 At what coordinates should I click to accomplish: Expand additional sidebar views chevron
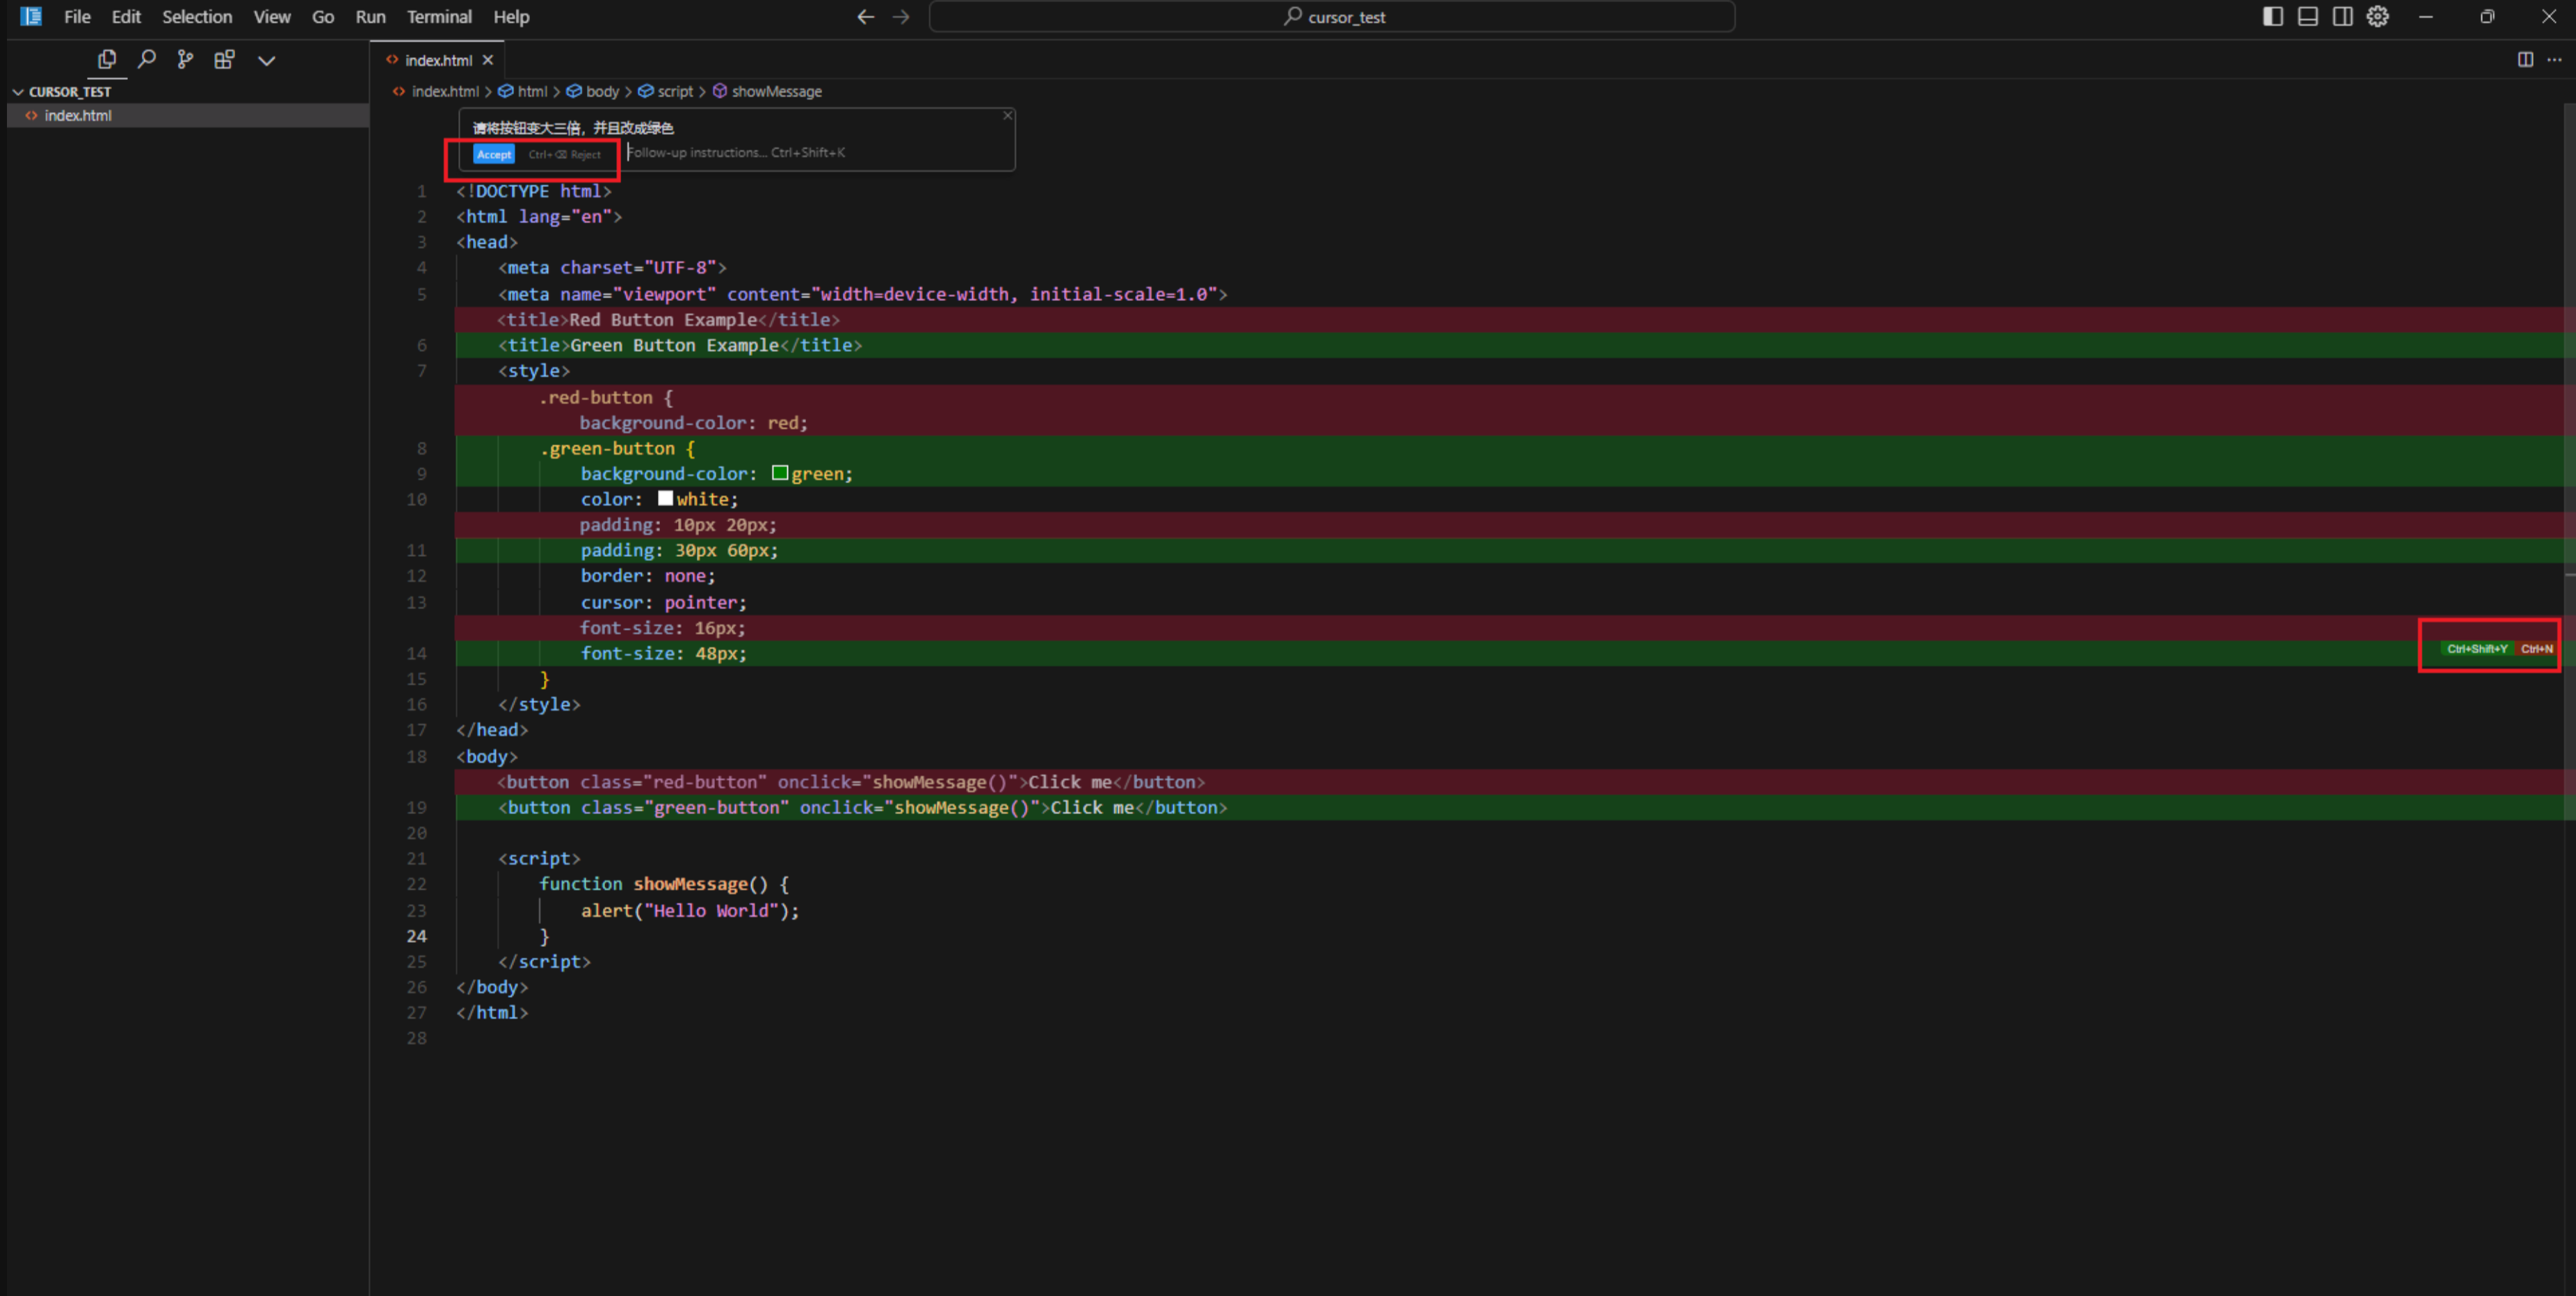coord(266,61)
